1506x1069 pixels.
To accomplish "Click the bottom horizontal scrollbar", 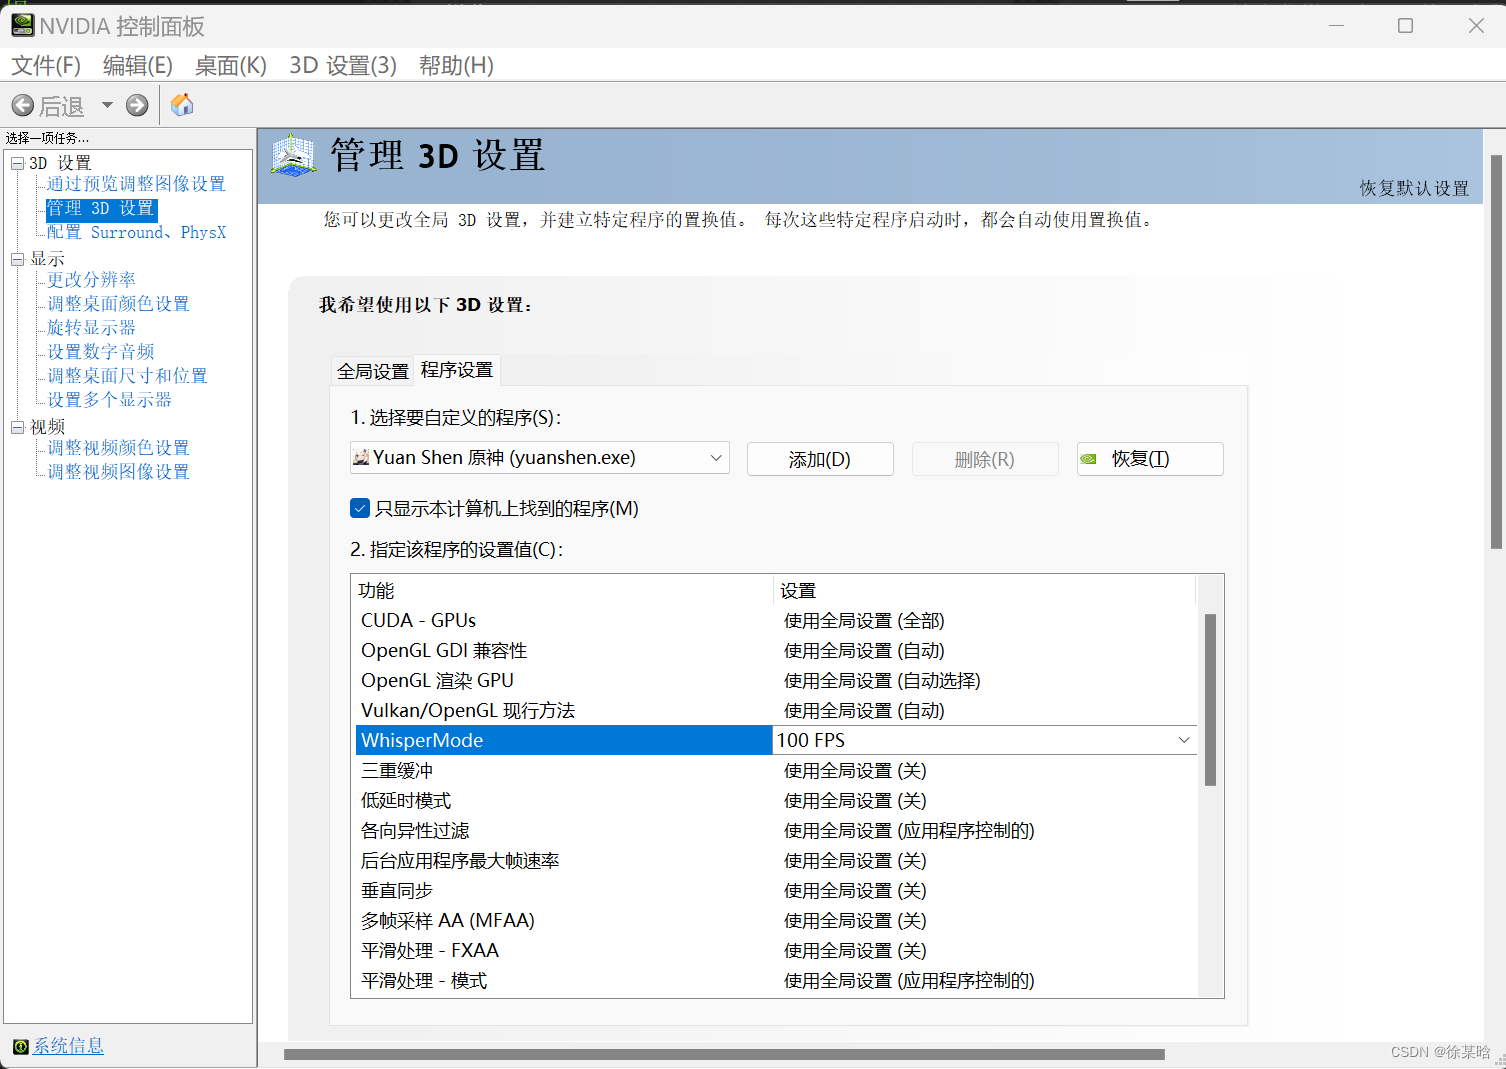I will [724, 1054].
